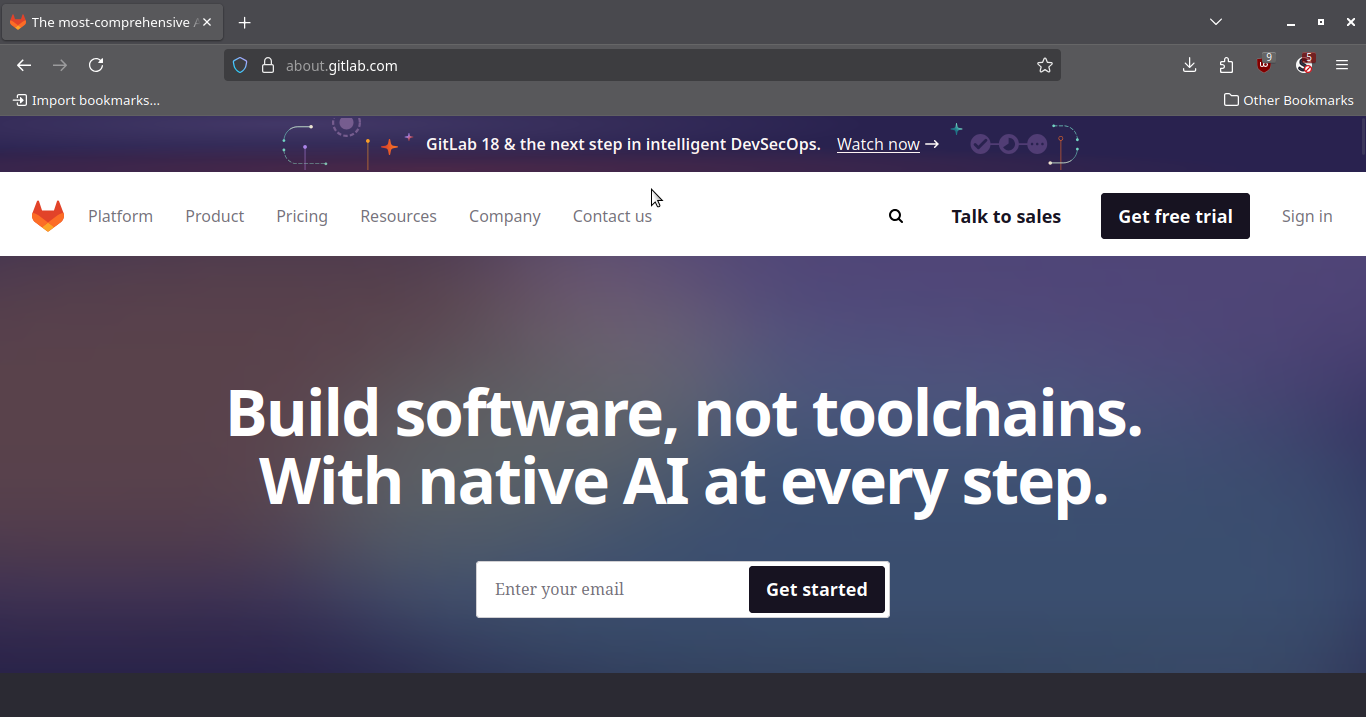The width and height of the screenshot is (1366, 717).
Task: Show site info via padlock icon
Action: click(267, 66)
